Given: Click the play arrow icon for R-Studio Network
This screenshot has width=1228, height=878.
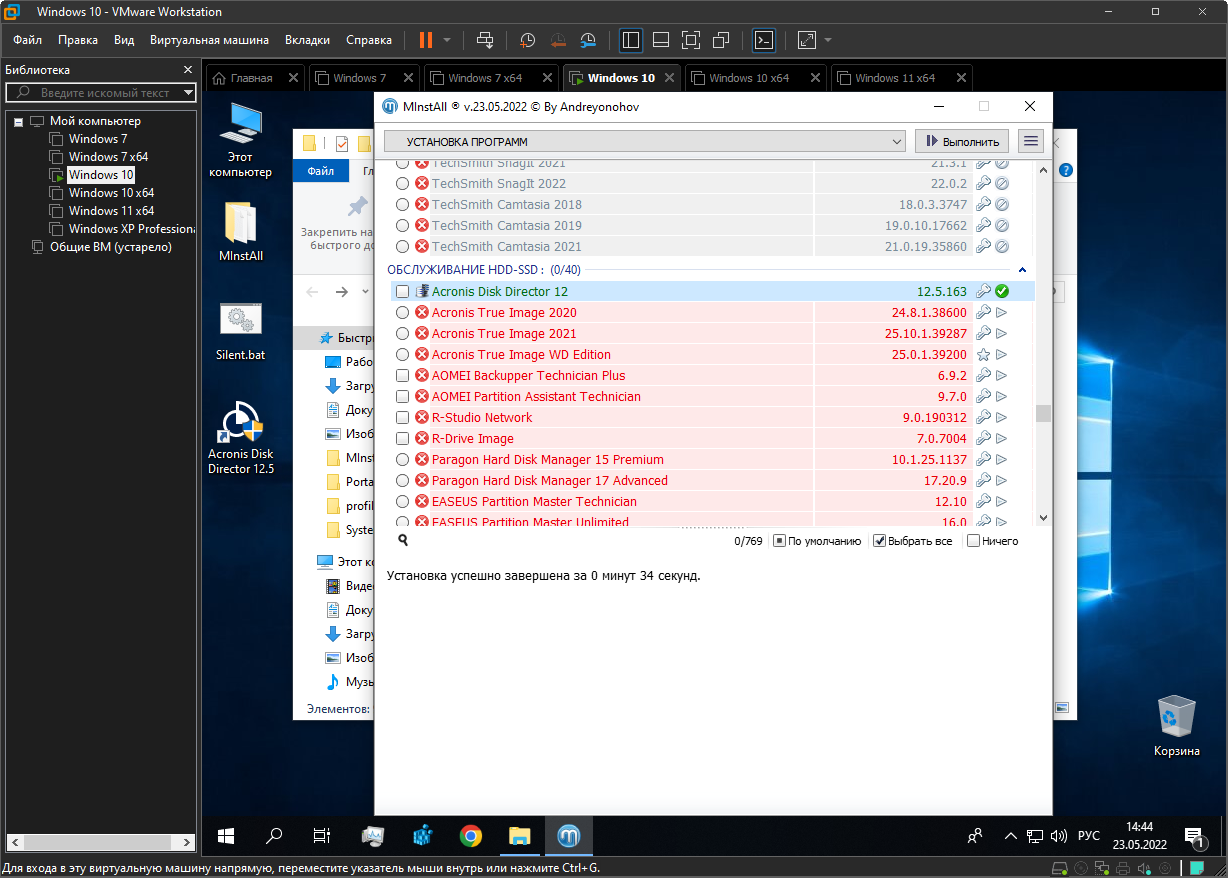Looking at the screenshot, I should point(1001,417).
